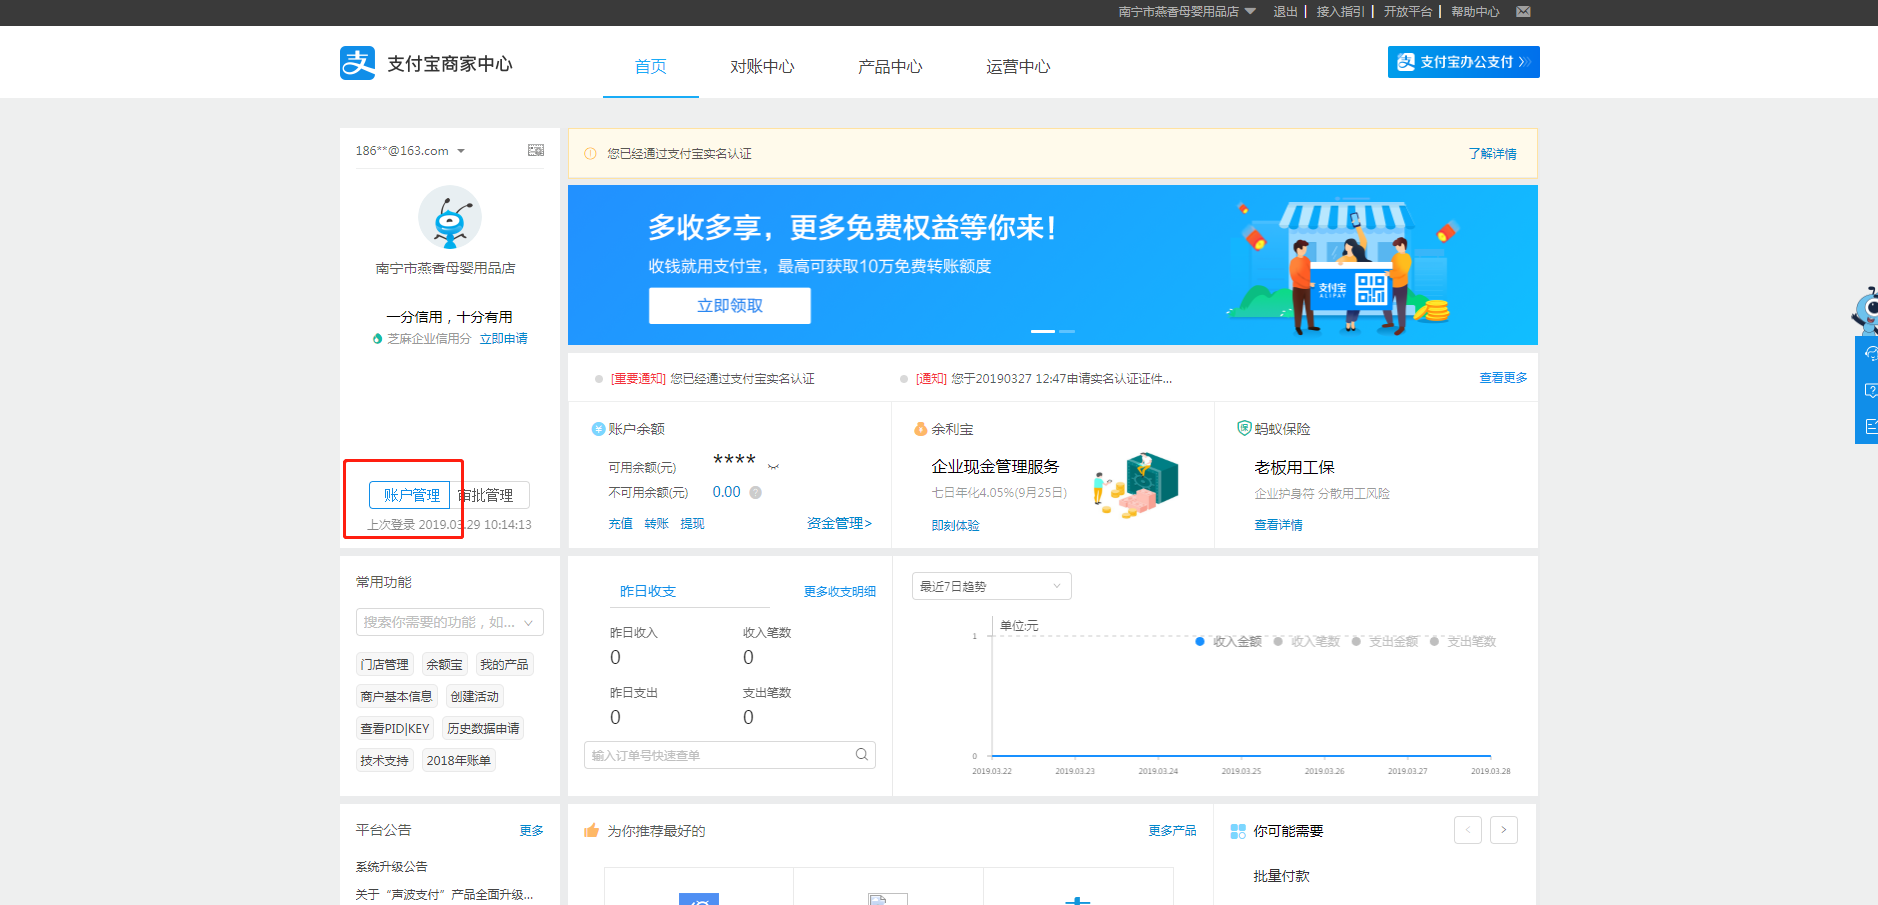Click the headset customer service side icon

[1870, 354]
